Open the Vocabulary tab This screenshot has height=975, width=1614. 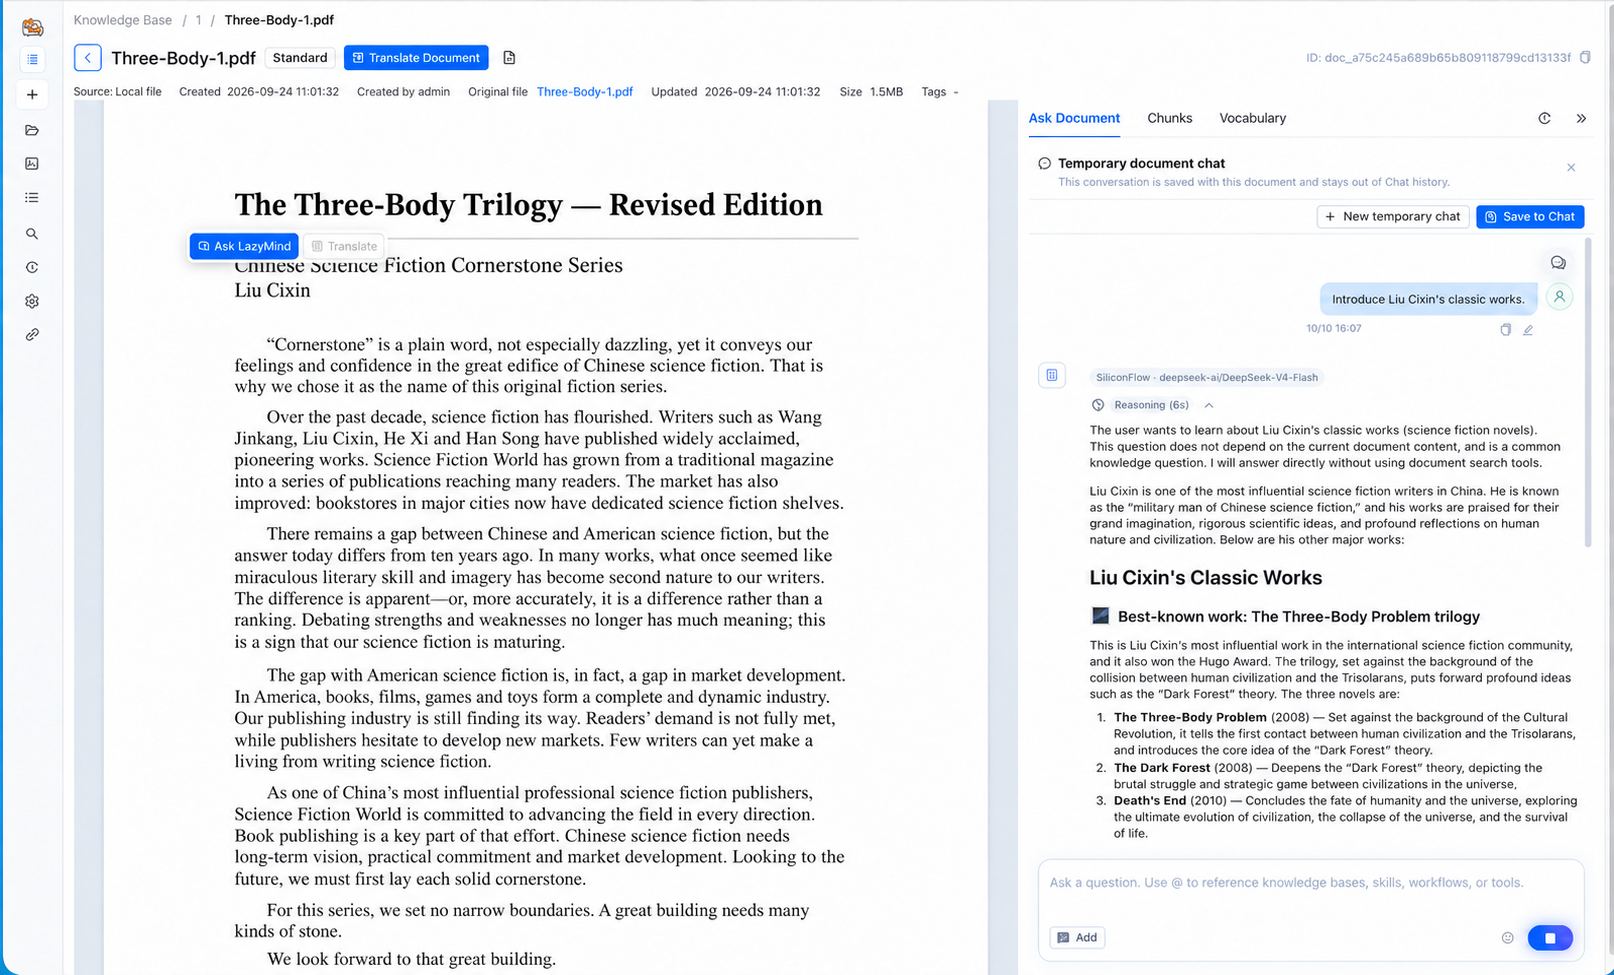point(1252,118)
